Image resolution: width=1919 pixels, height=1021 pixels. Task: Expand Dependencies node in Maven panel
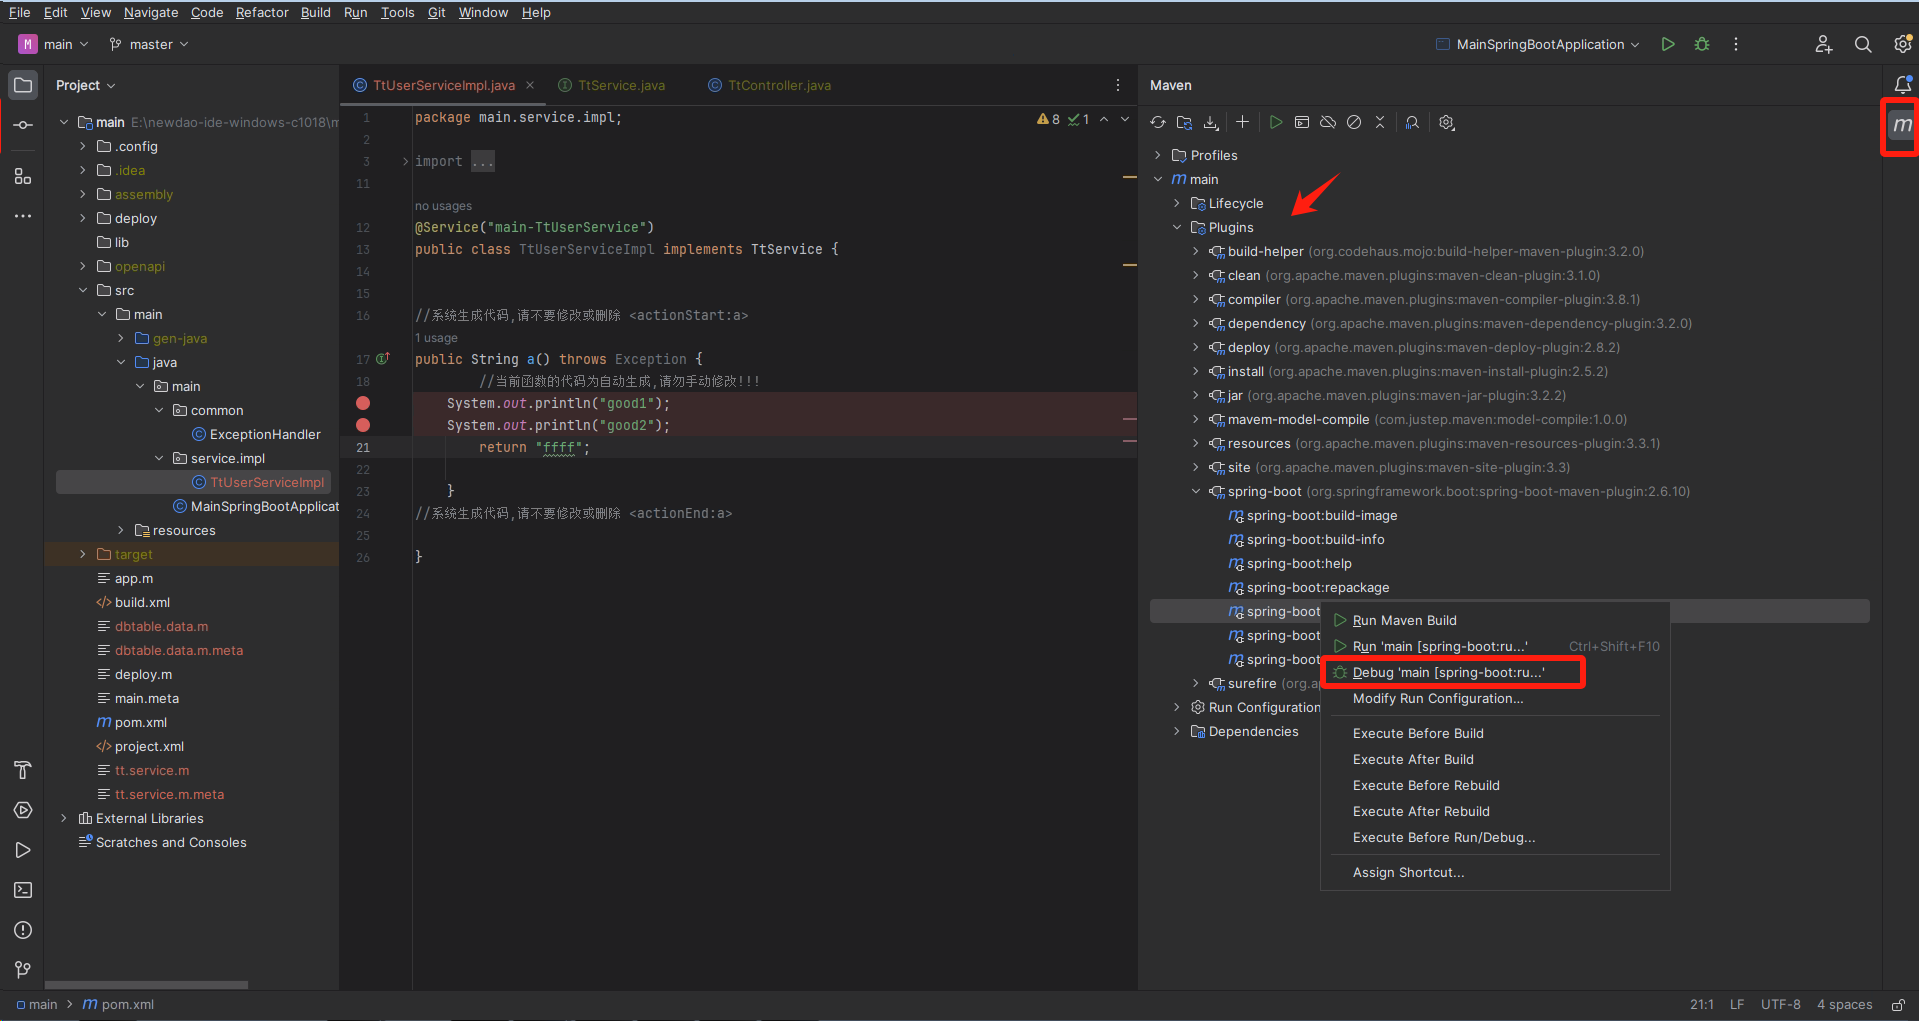1177,731
